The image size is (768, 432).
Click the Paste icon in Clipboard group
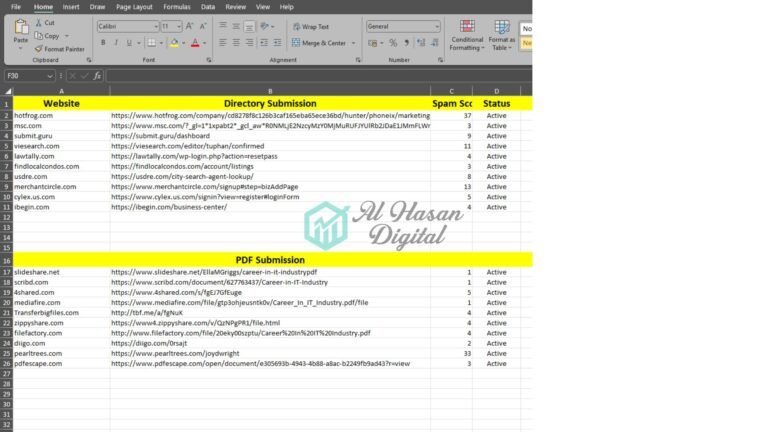(x=20, y=30)
